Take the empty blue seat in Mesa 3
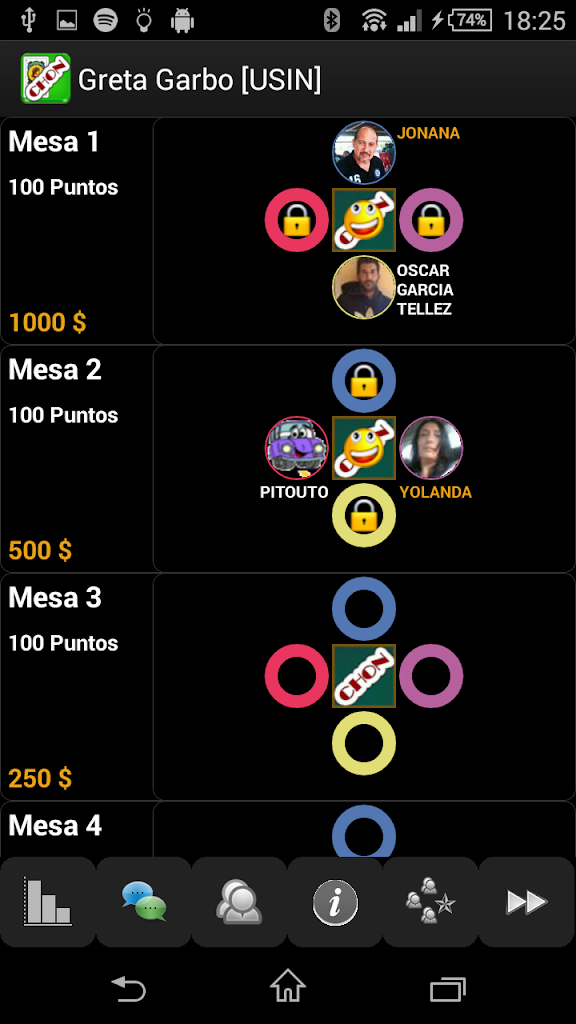This screenshot has width=576, height=1024. click(x=364, y=609)
